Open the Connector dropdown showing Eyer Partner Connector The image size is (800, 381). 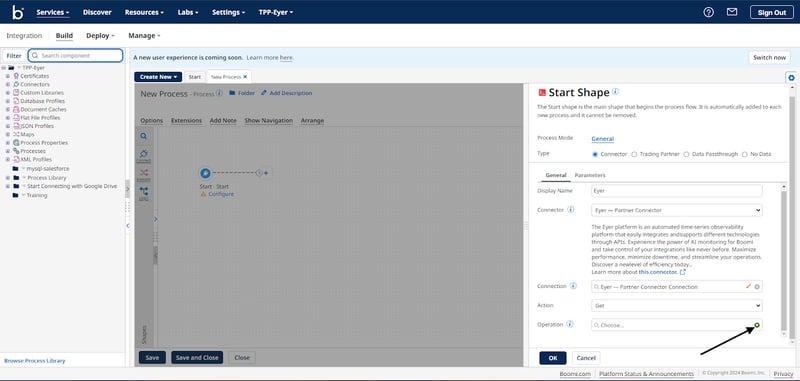677,210
